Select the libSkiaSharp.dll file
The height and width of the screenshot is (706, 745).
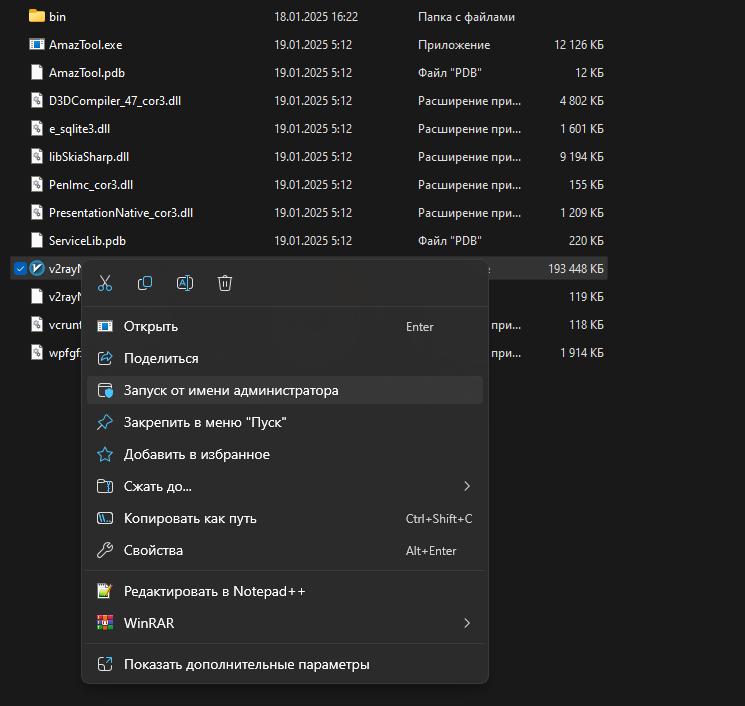pyautogui.click(x=89, y=157)
